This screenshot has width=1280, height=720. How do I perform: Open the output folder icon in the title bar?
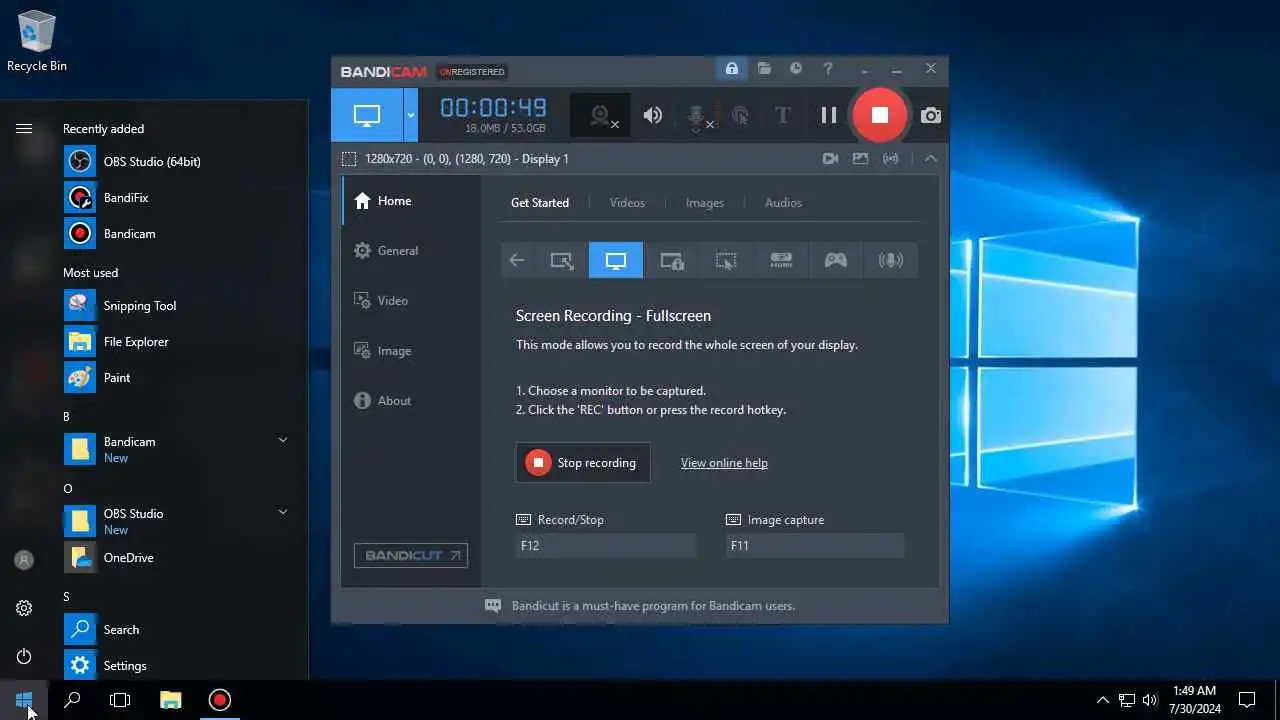point(764,69)
